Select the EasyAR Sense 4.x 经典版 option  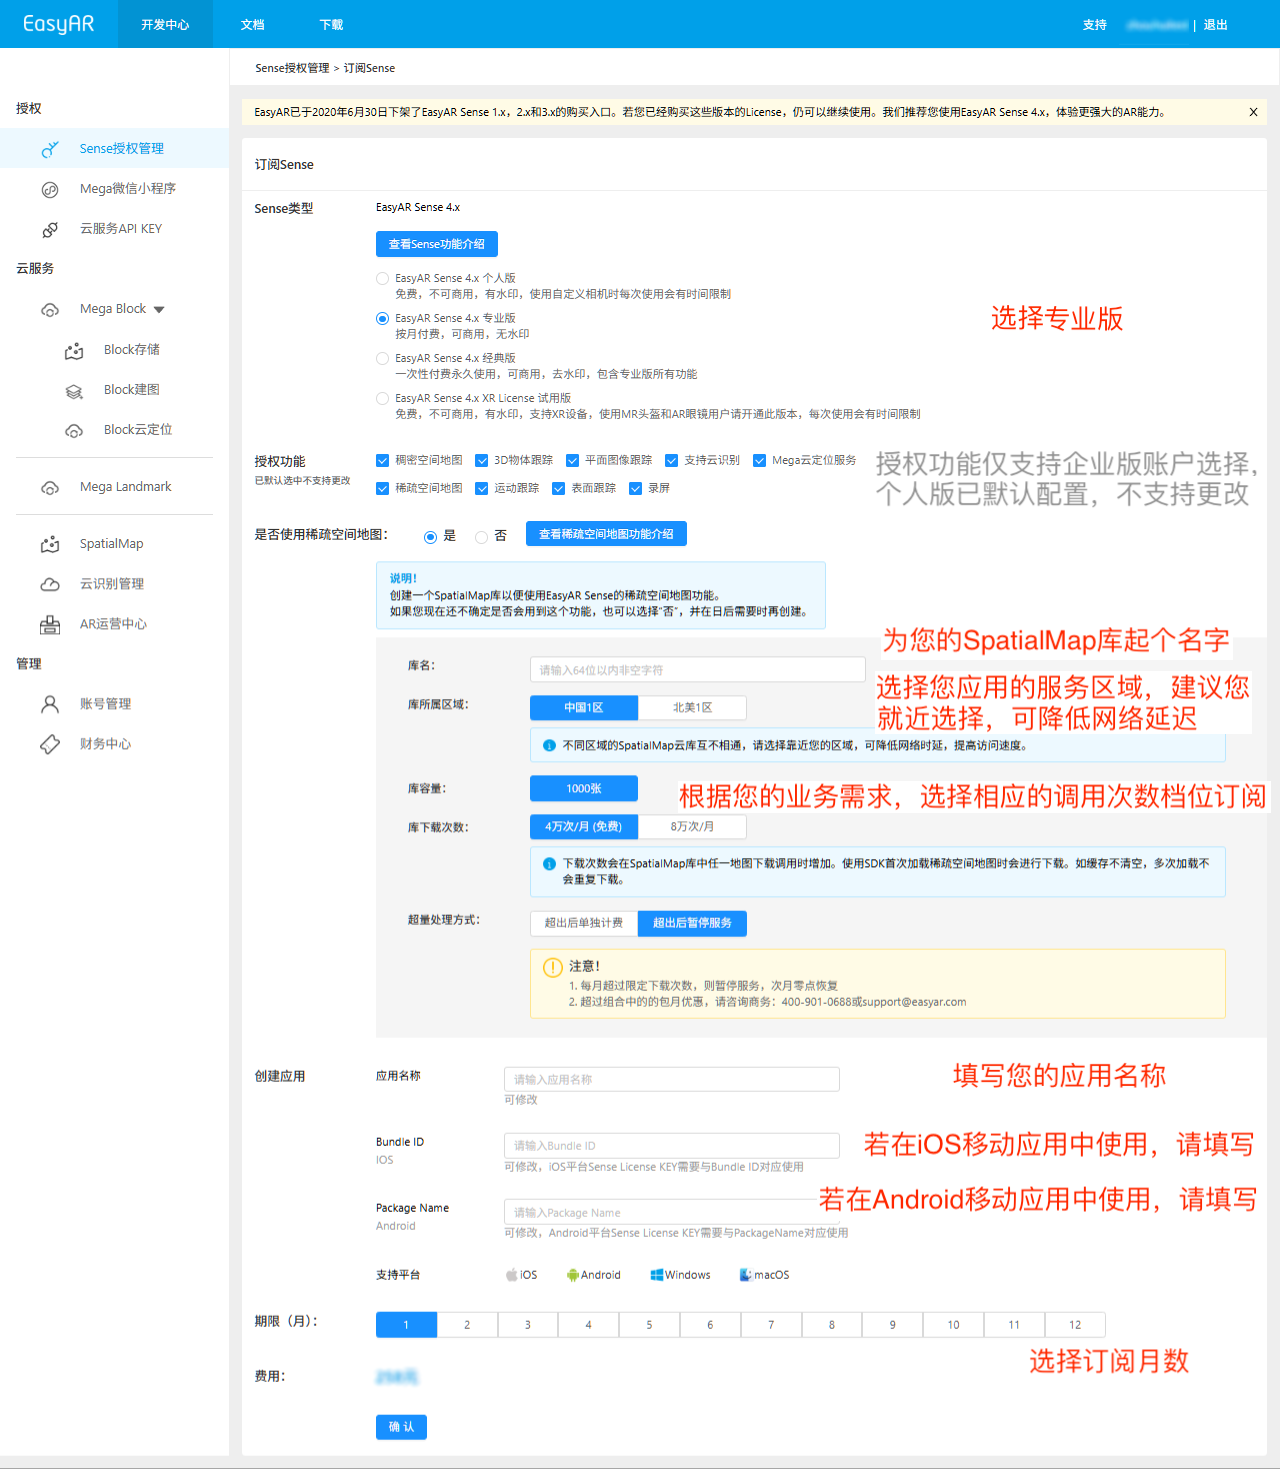[x=382, y=358]
